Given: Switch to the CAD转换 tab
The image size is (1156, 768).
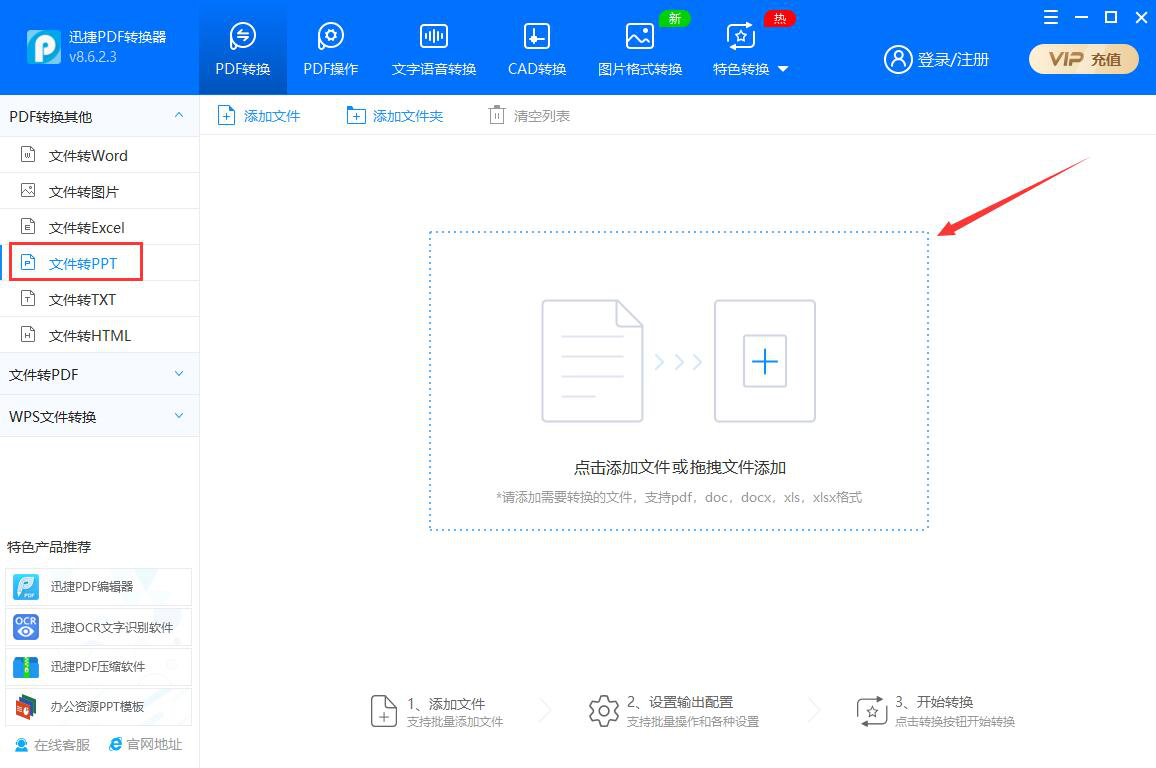Looking at the screenshot, I should 537,48.
